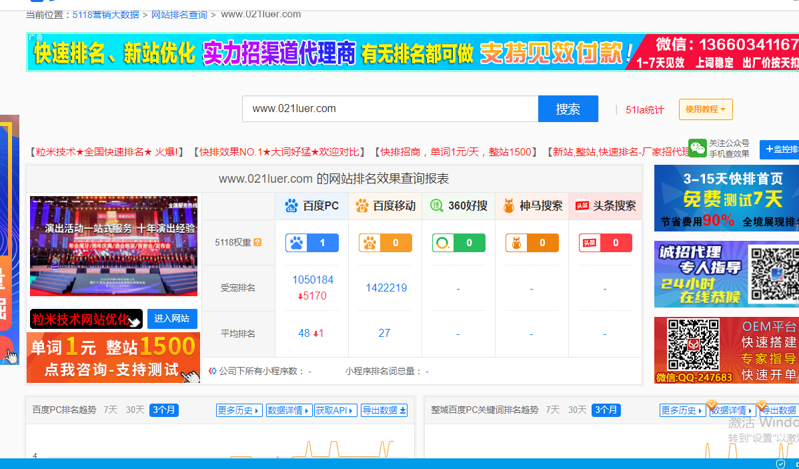This screenshot has width=799, height=469.
Task: Click the help icon beside 5118权重
Action: [x=257, y=242]
